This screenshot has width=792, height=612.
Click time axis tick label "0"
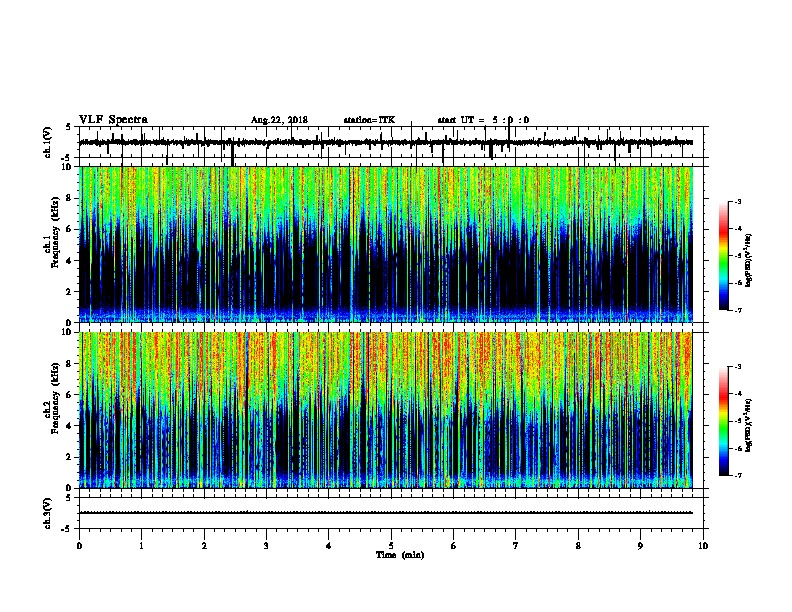pos(79,546)
